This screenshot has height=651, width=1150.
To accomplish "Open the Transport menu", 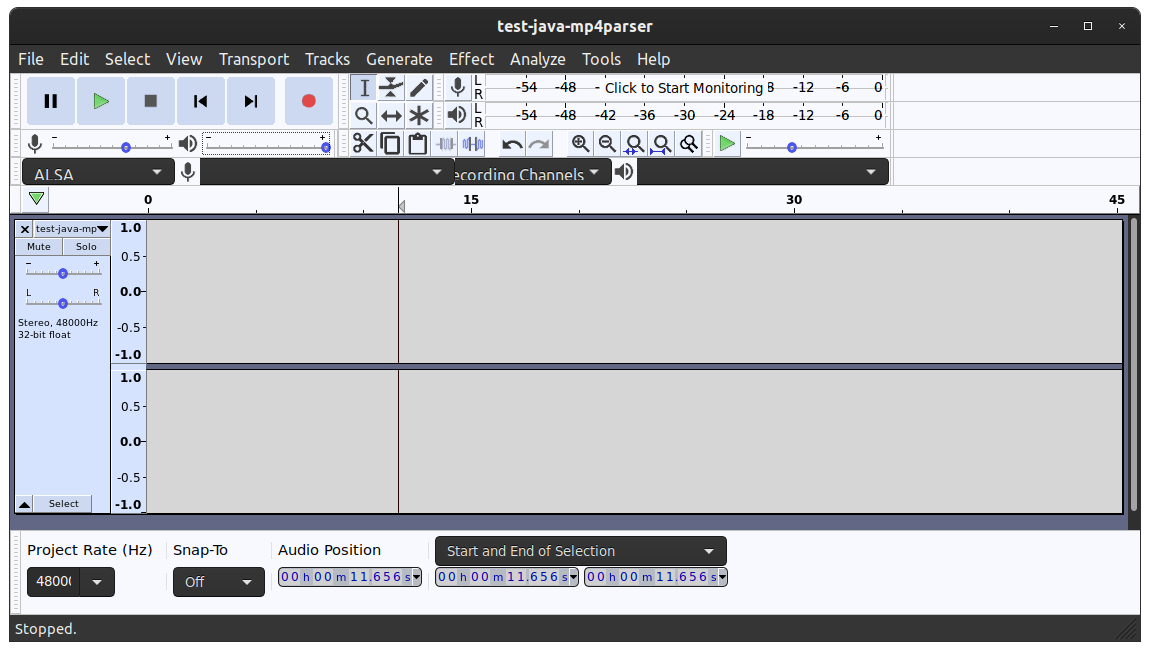I will 254,59.
